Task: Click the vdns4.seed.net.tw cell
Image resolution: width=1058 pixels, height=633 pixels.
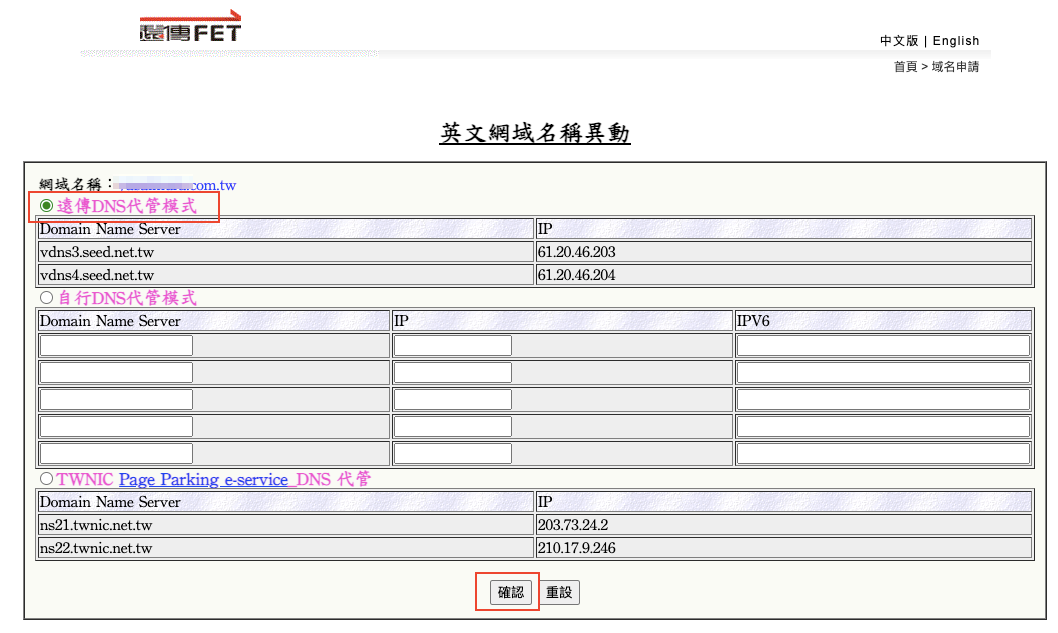Action: click(x=285, y=275)
